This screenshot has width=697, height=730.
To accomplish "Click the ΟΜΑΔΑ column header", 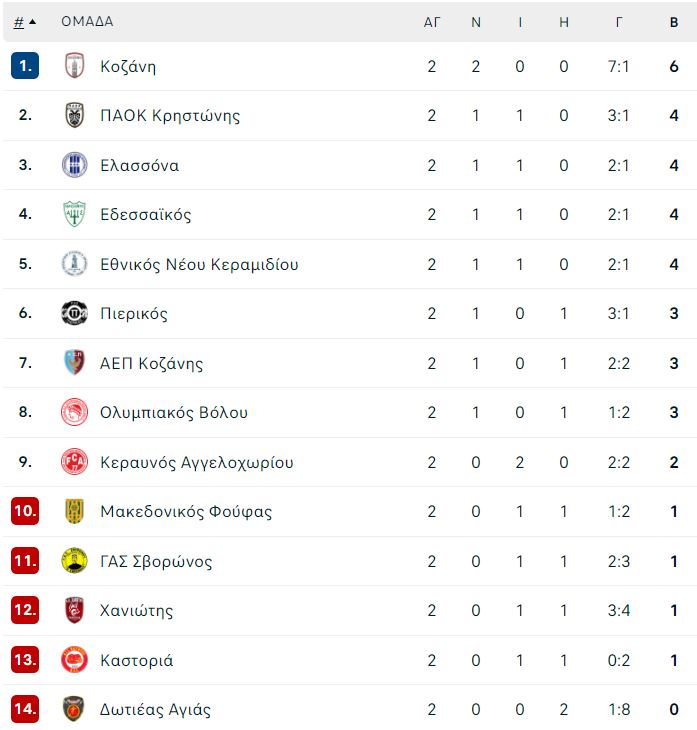I will [x=88, y=21].
